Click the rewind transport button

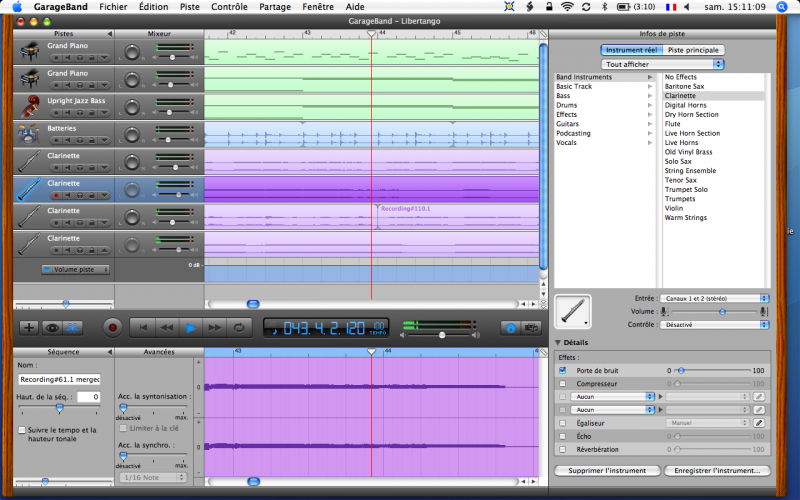pos(166,328)
